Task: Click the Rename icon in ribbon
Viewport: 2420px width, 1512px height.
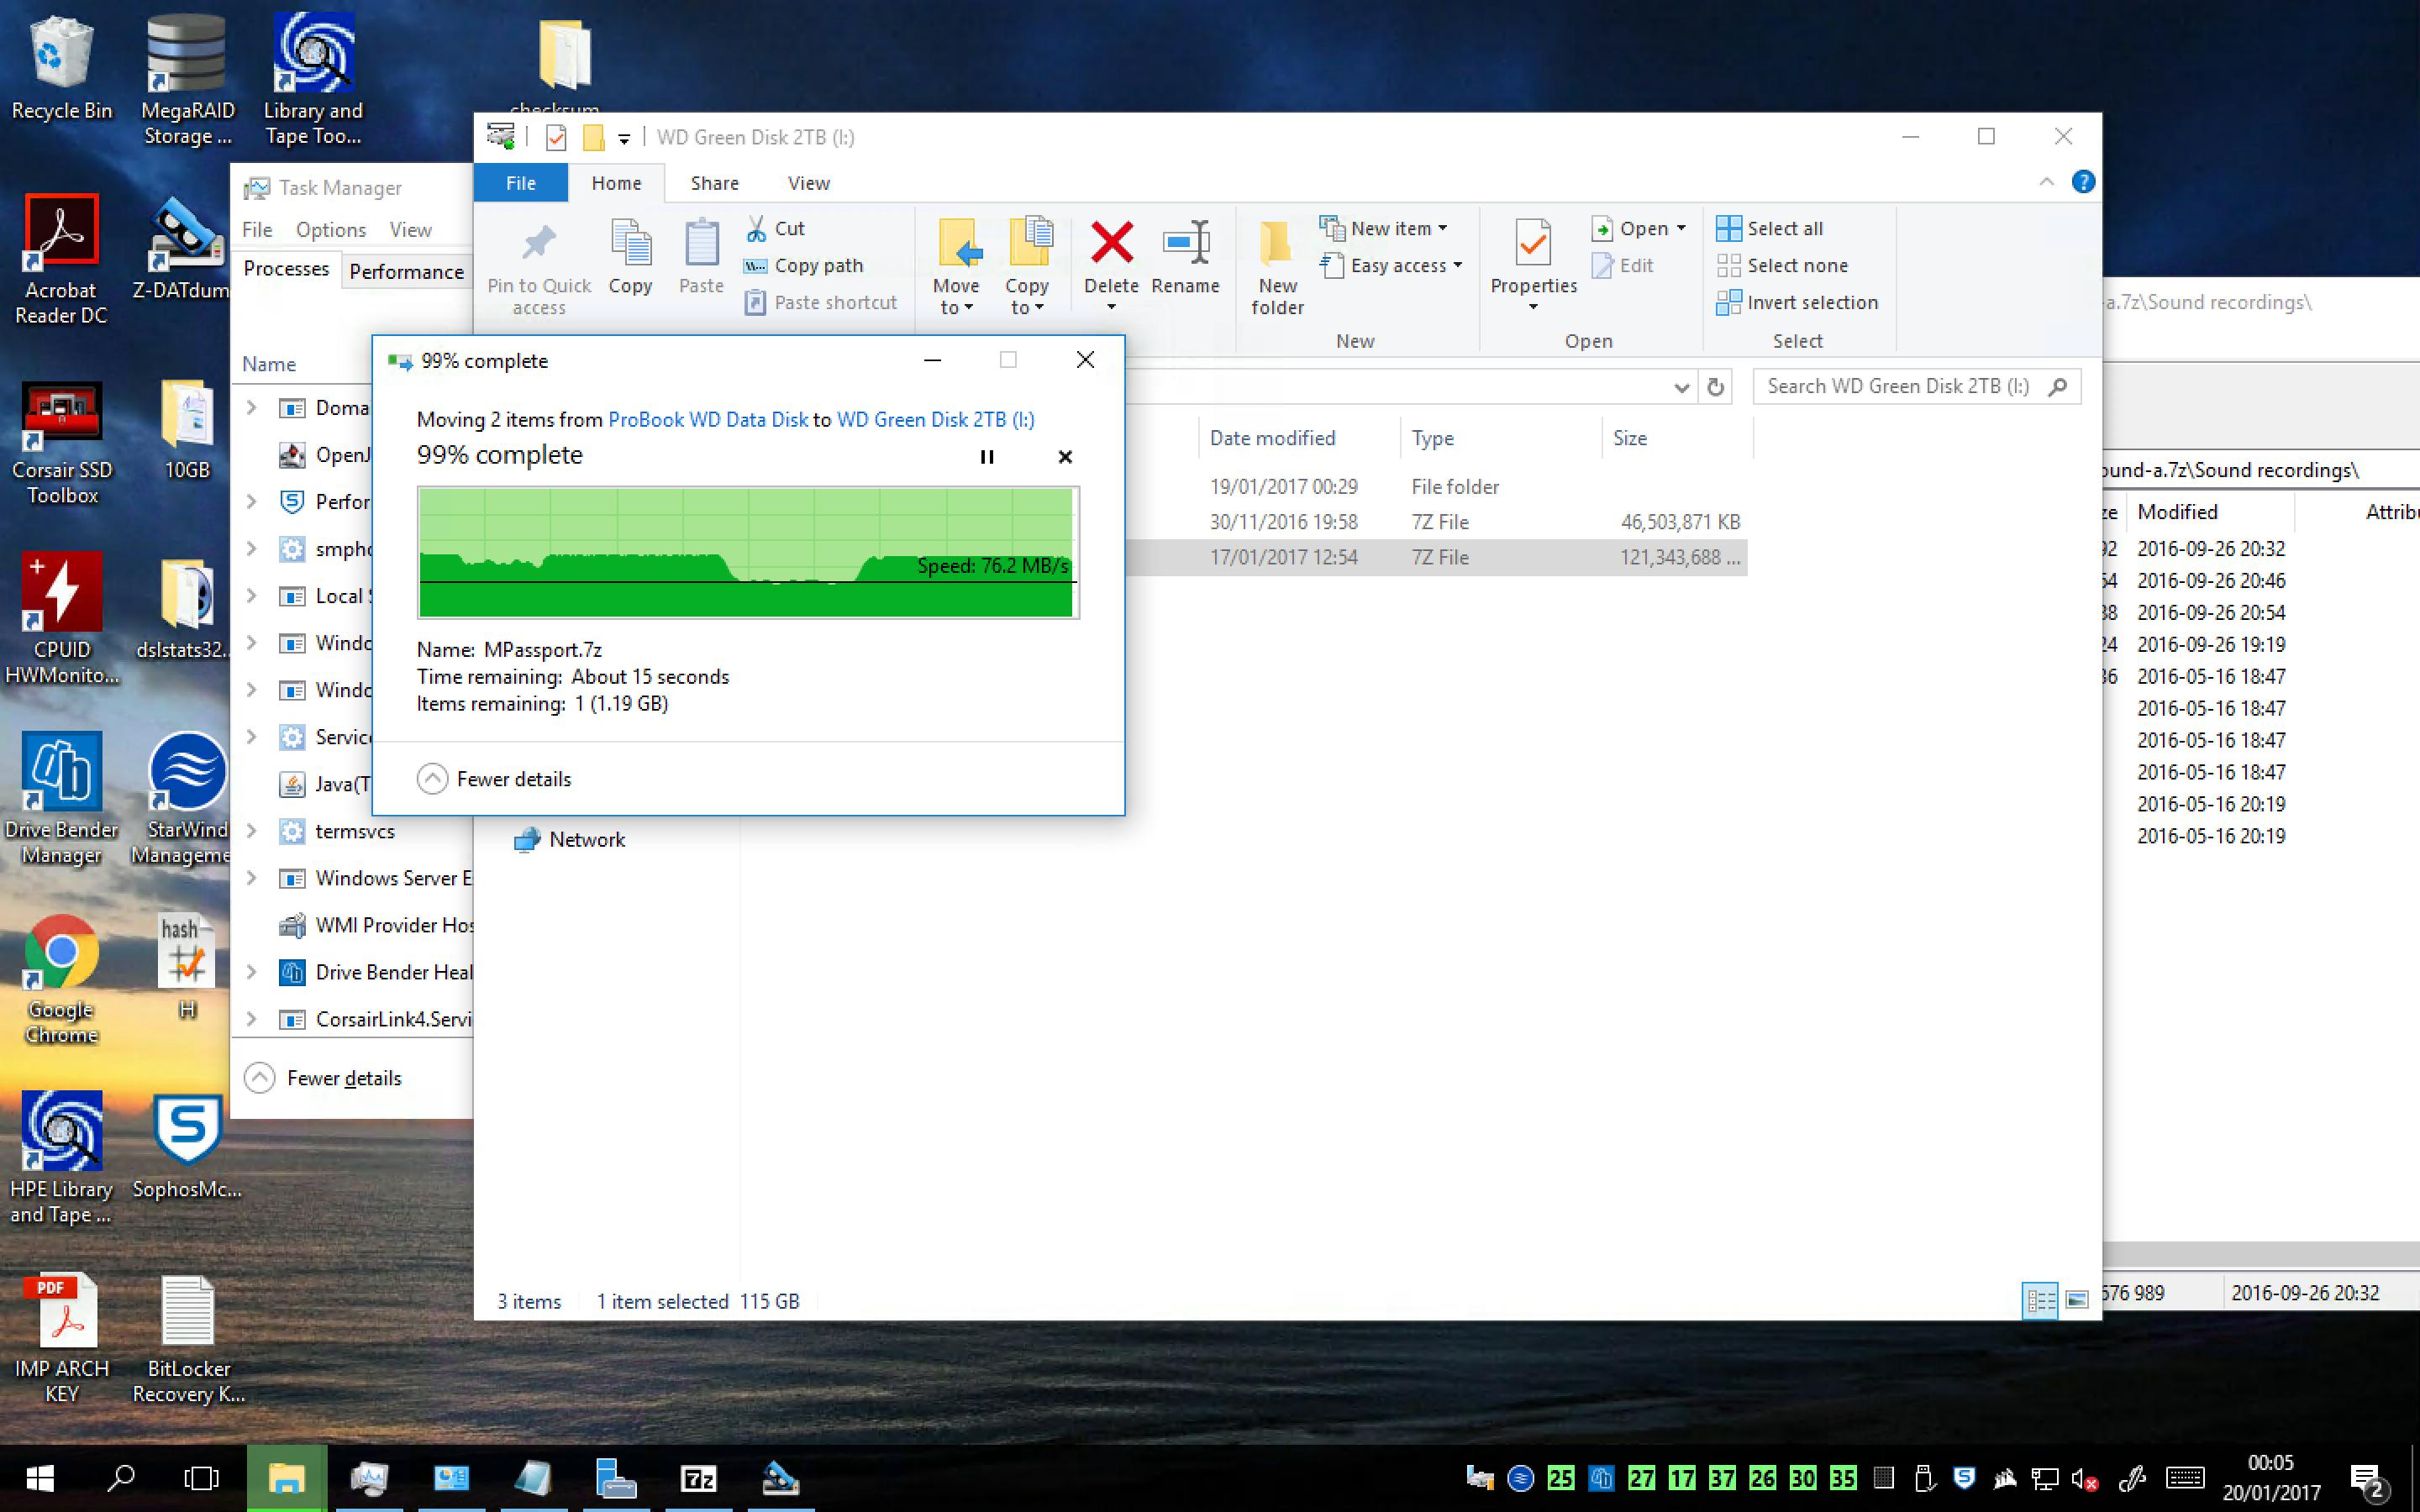Action: [1186, 243]
